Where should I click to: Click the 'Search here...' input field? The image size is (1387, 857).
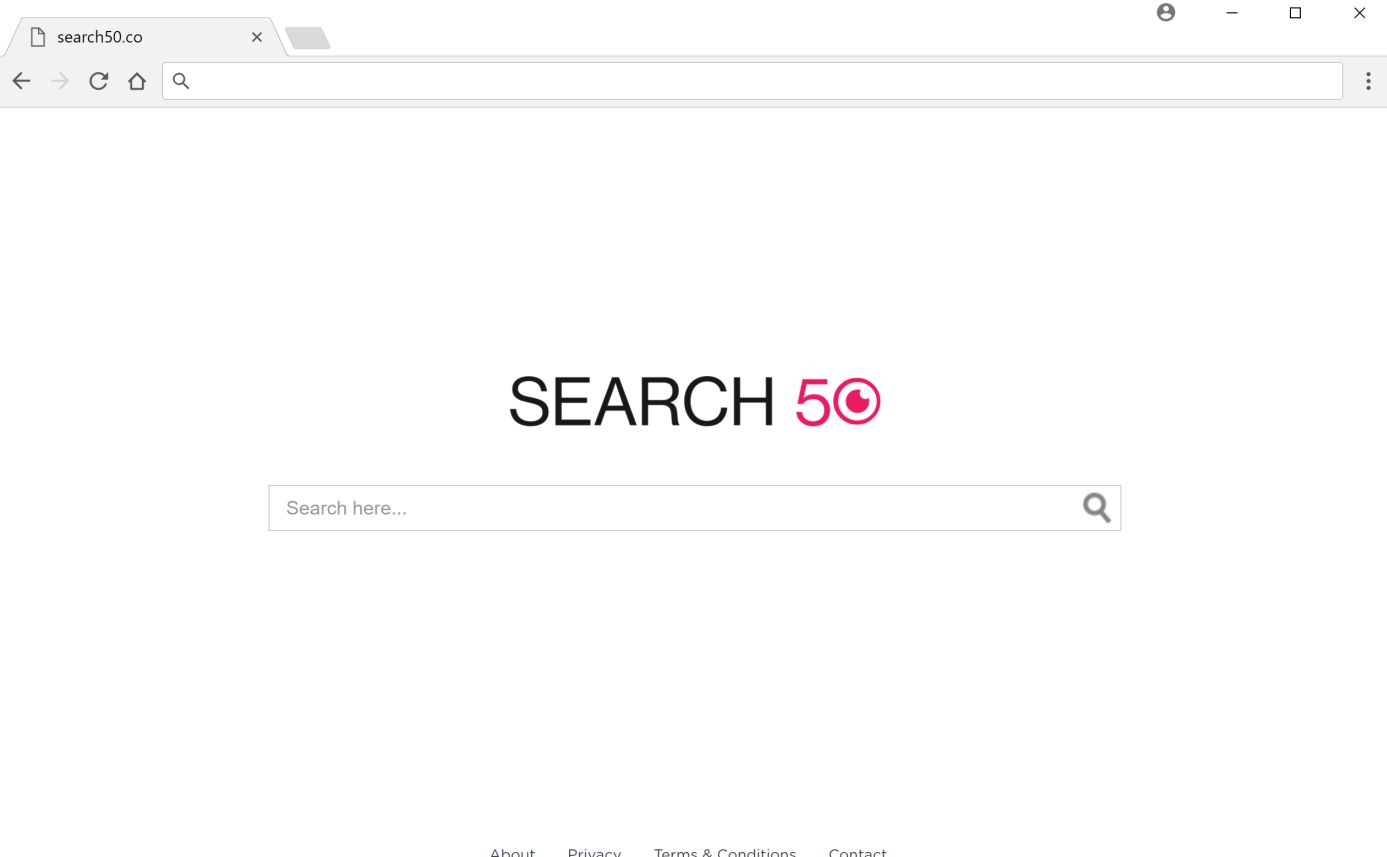click(x=676, y=508)
